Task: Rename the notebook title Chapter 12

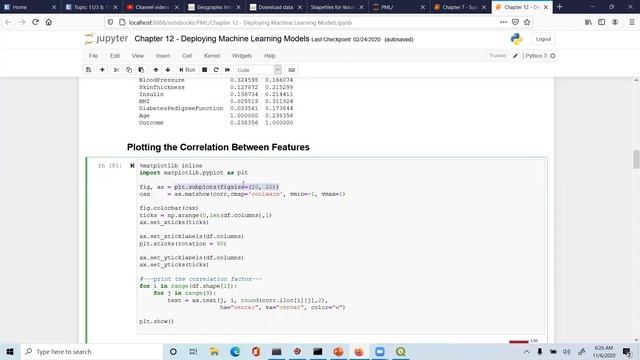Action: (222, 39)
